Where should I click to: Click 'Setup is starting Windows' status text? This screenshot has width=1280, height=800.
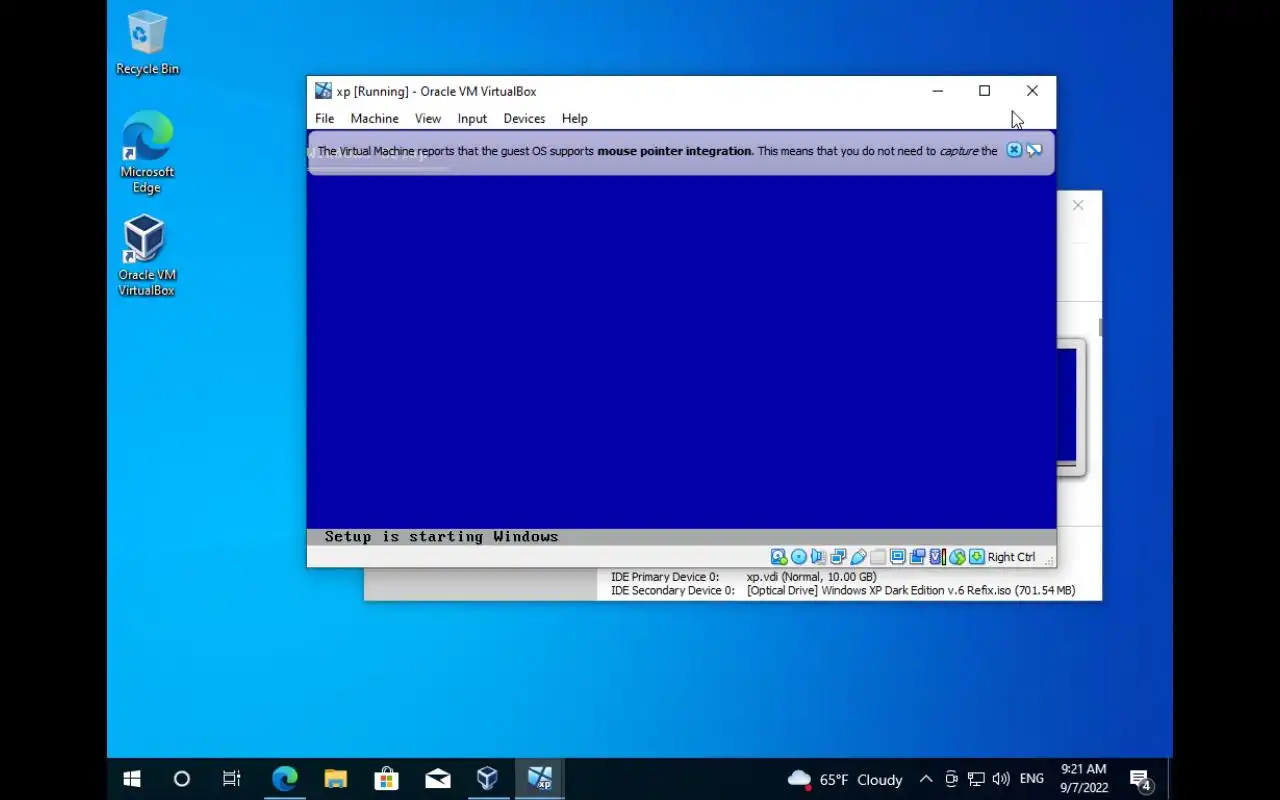click(x=441, y=537)
